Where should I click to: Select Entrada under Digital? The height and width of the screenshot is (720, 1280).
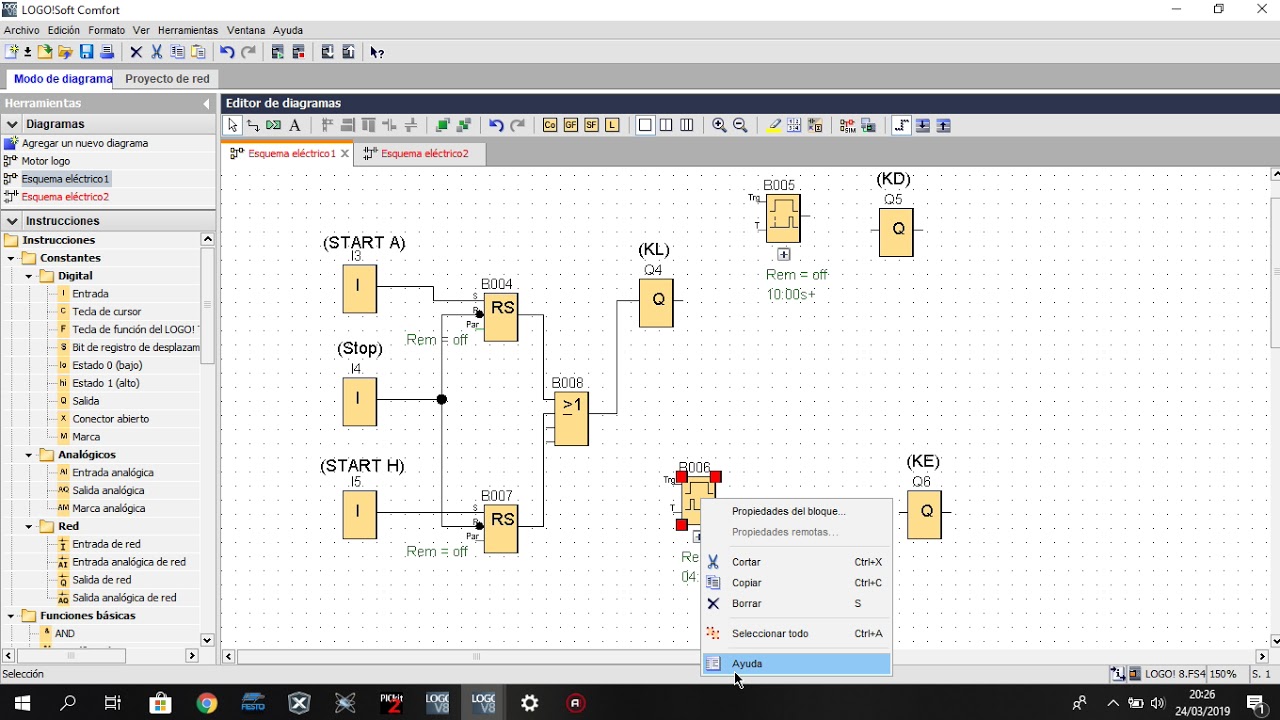[90, 294]
